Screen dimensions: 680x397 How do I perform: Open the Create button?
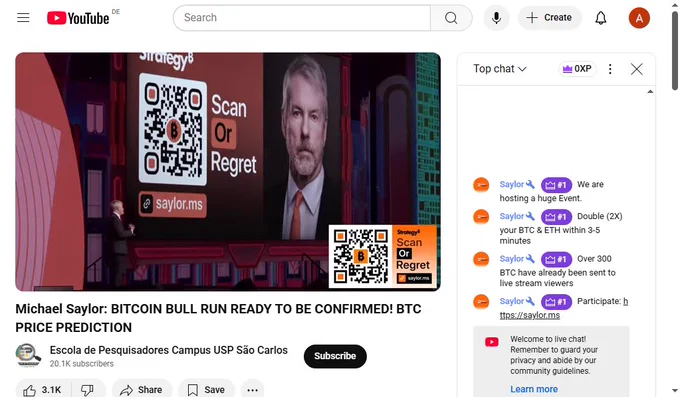click(x=549, y=18)
